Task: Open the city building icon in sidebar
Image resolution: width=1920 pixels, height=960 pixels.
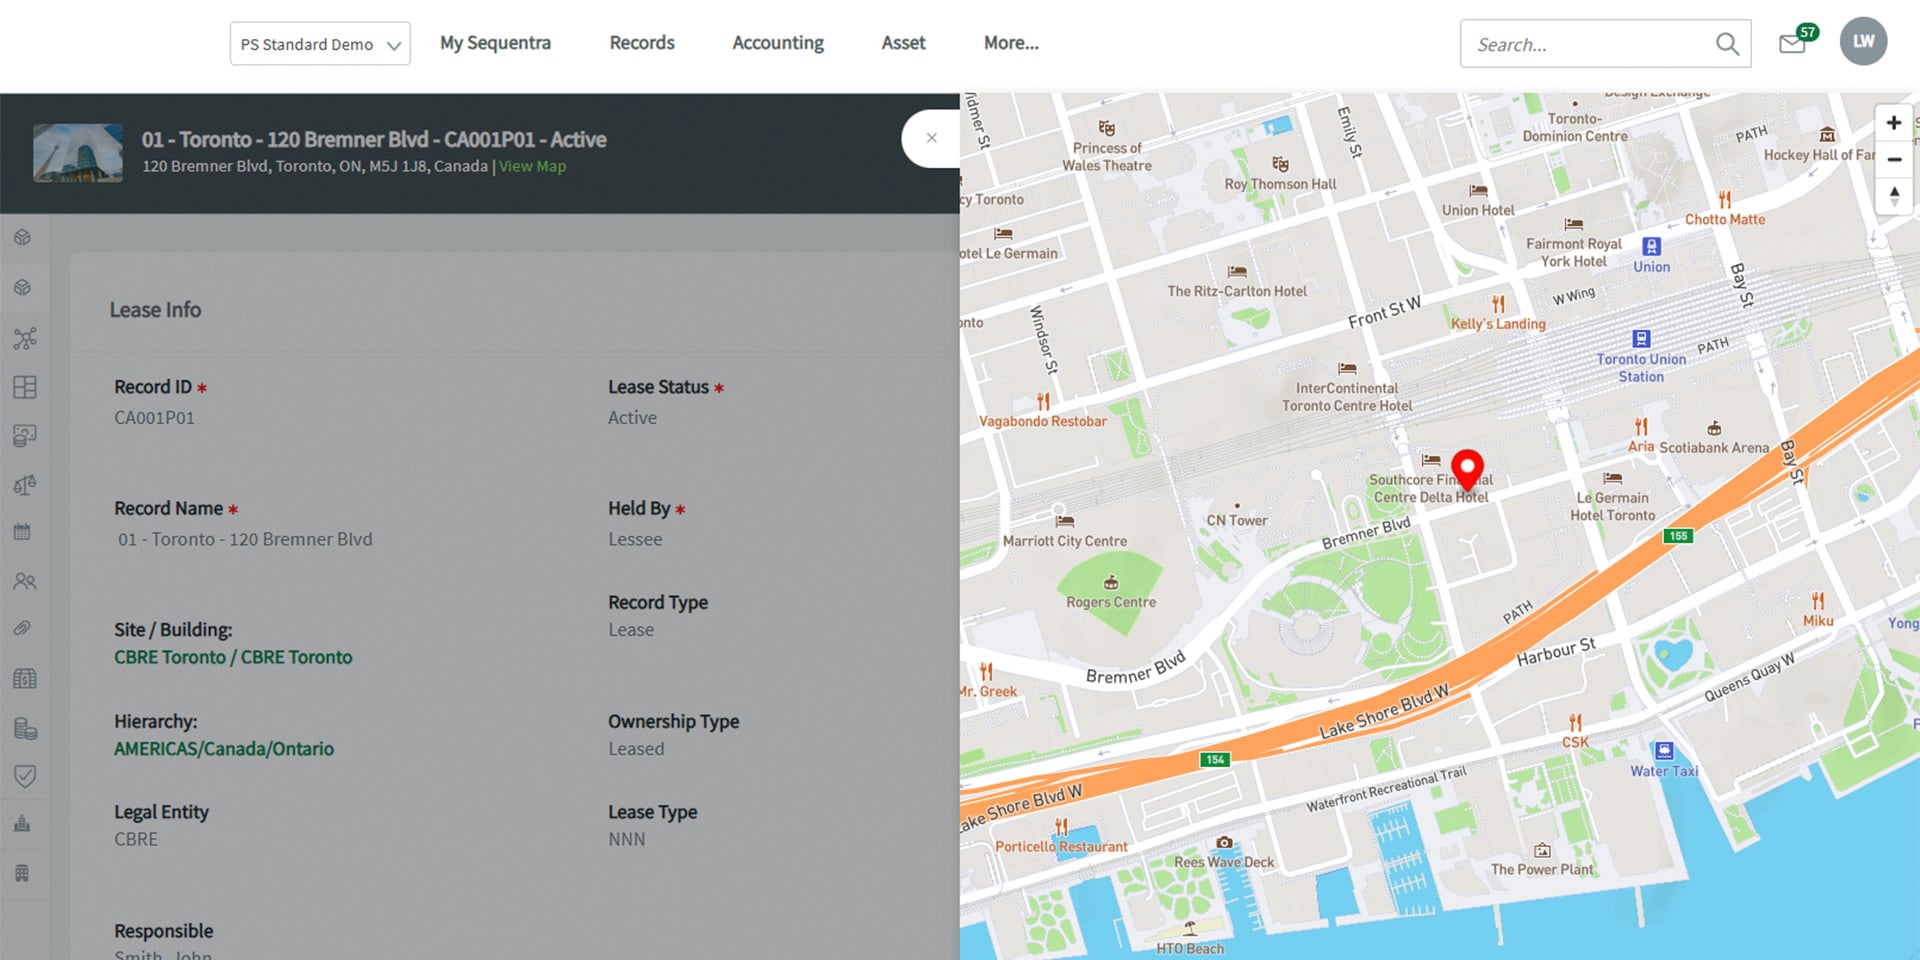Action: 22,824
